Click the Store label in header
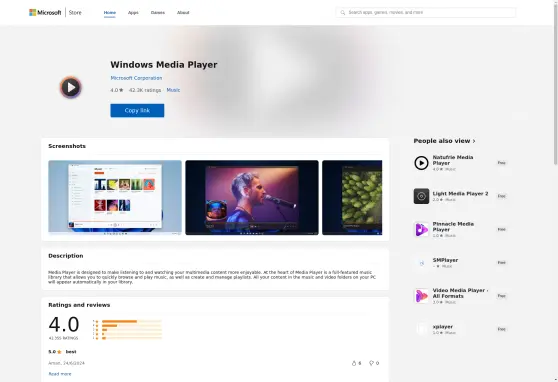Viewport: 558px width, 382px height. [x=75, y=12]
